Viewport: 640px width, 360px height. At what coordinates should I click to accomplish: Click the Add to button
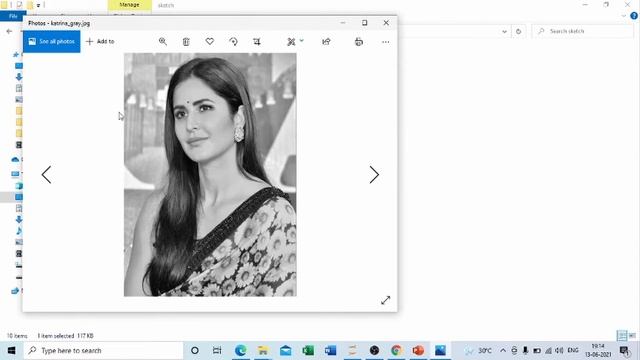point(100,41)
